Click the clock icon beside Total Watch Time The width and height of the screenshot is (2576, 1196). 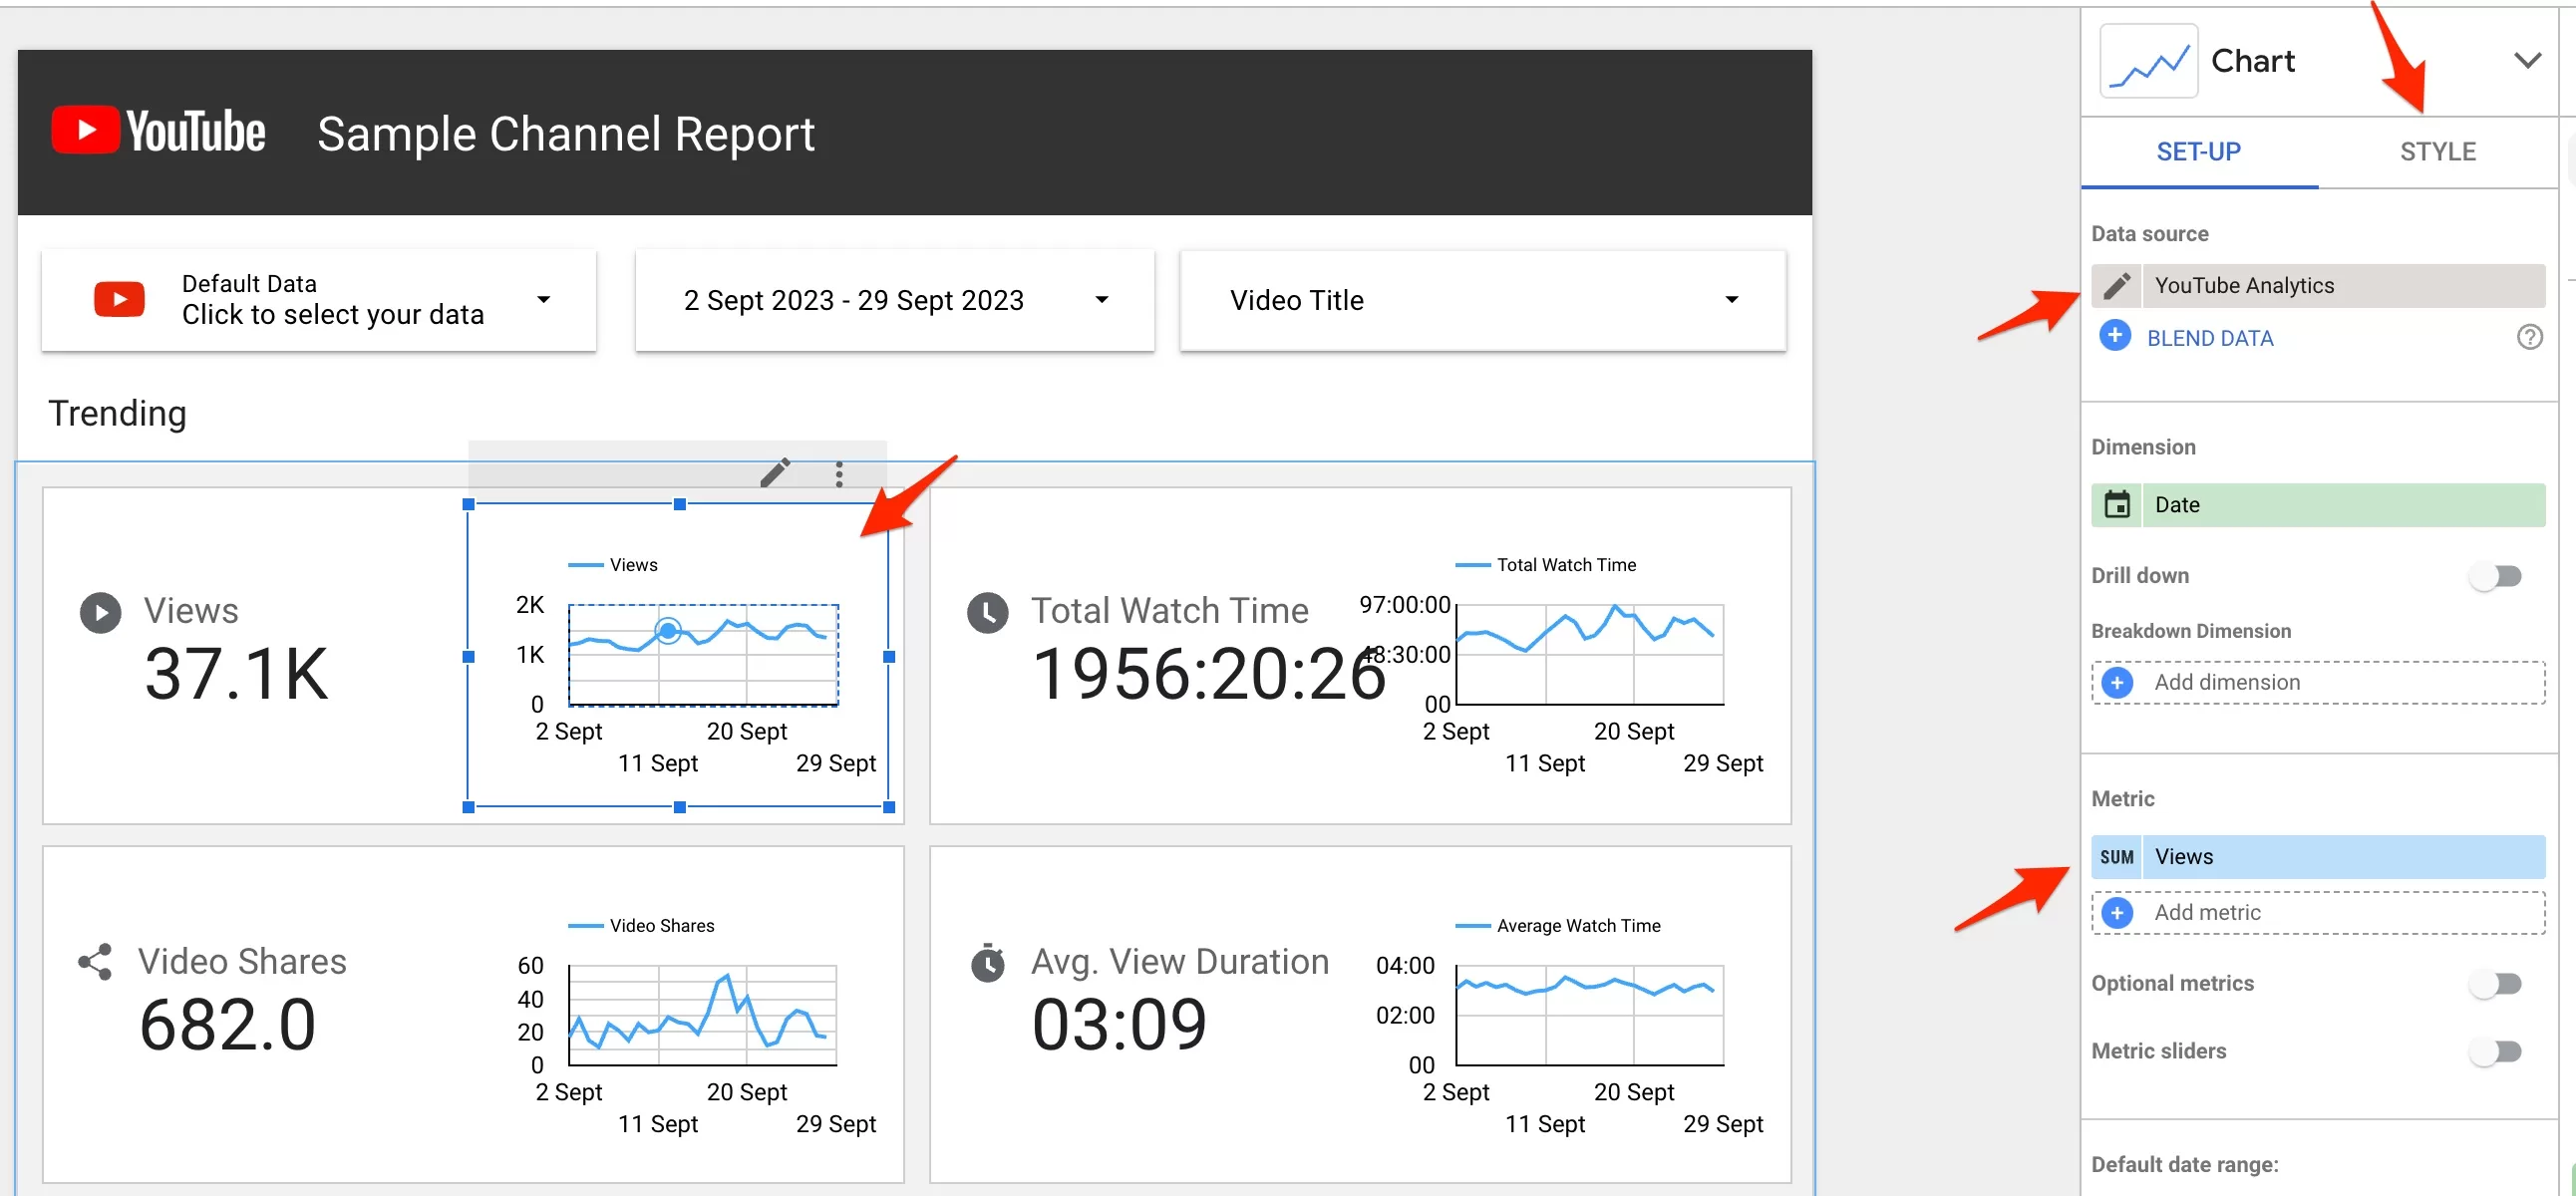[x=988, y=613]
